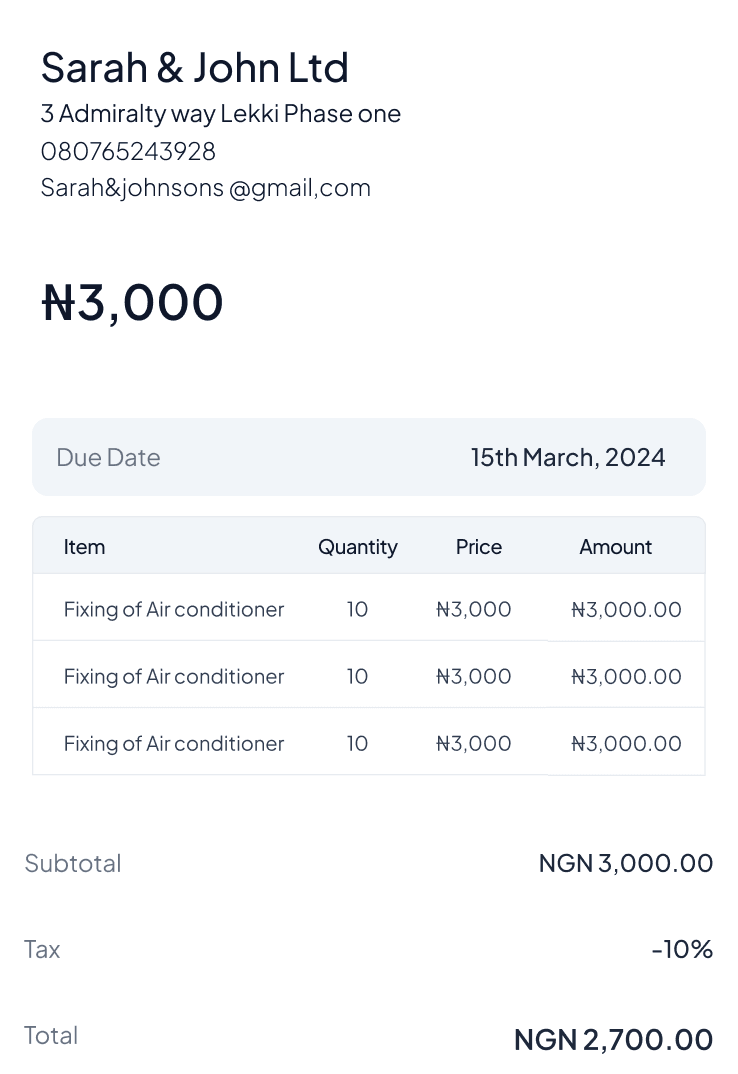The height and width of the screenshot is (1074, 738).
Task: Click the Total label
Action: tap(51, 1035)
